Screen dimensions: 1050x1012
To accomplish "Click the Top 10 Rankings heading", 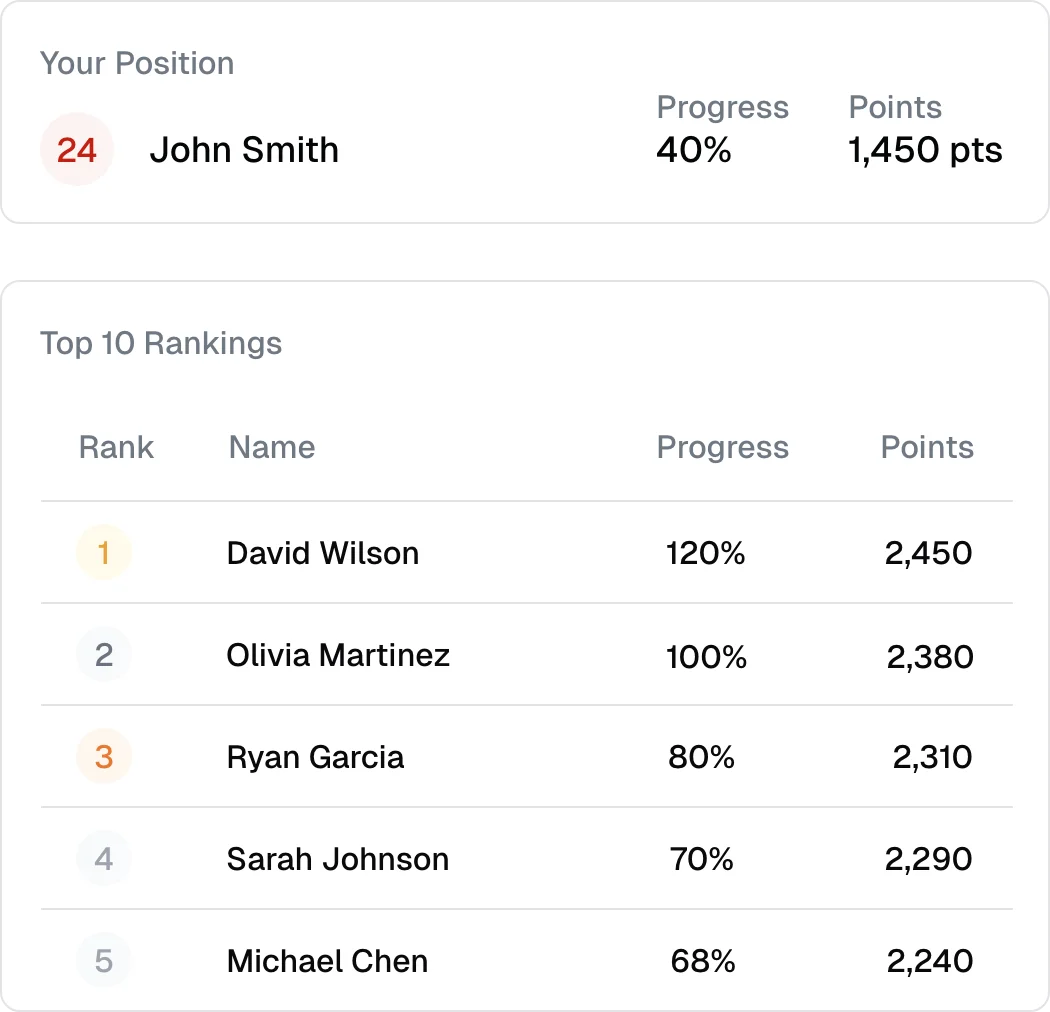I will point(161,344).
